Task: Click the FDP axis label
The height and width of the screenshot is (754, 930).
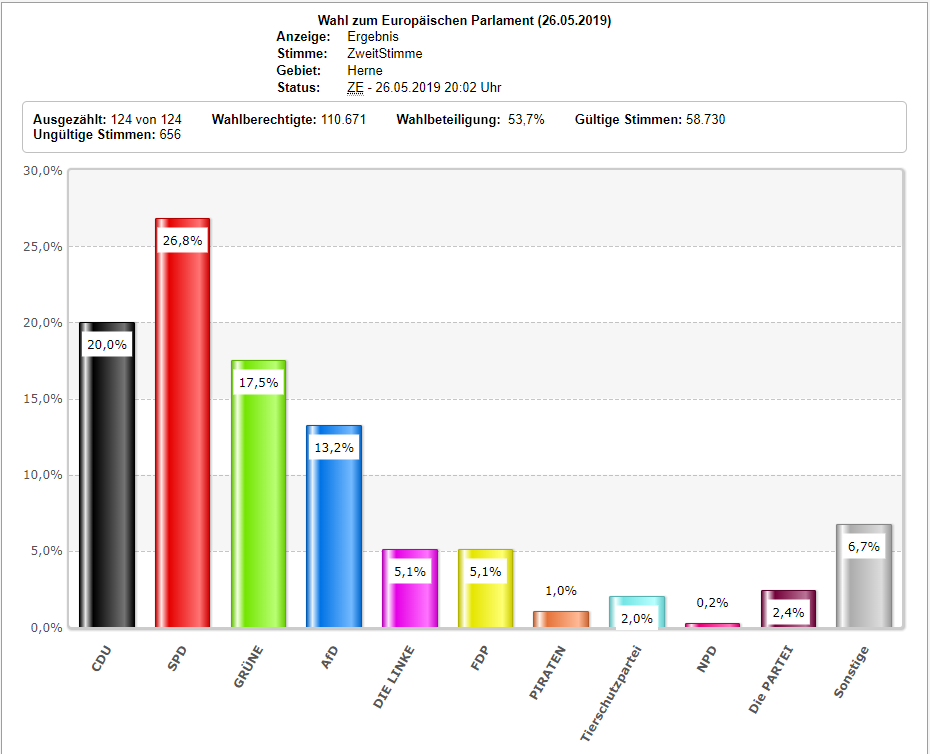Action: tap(480, 658)
